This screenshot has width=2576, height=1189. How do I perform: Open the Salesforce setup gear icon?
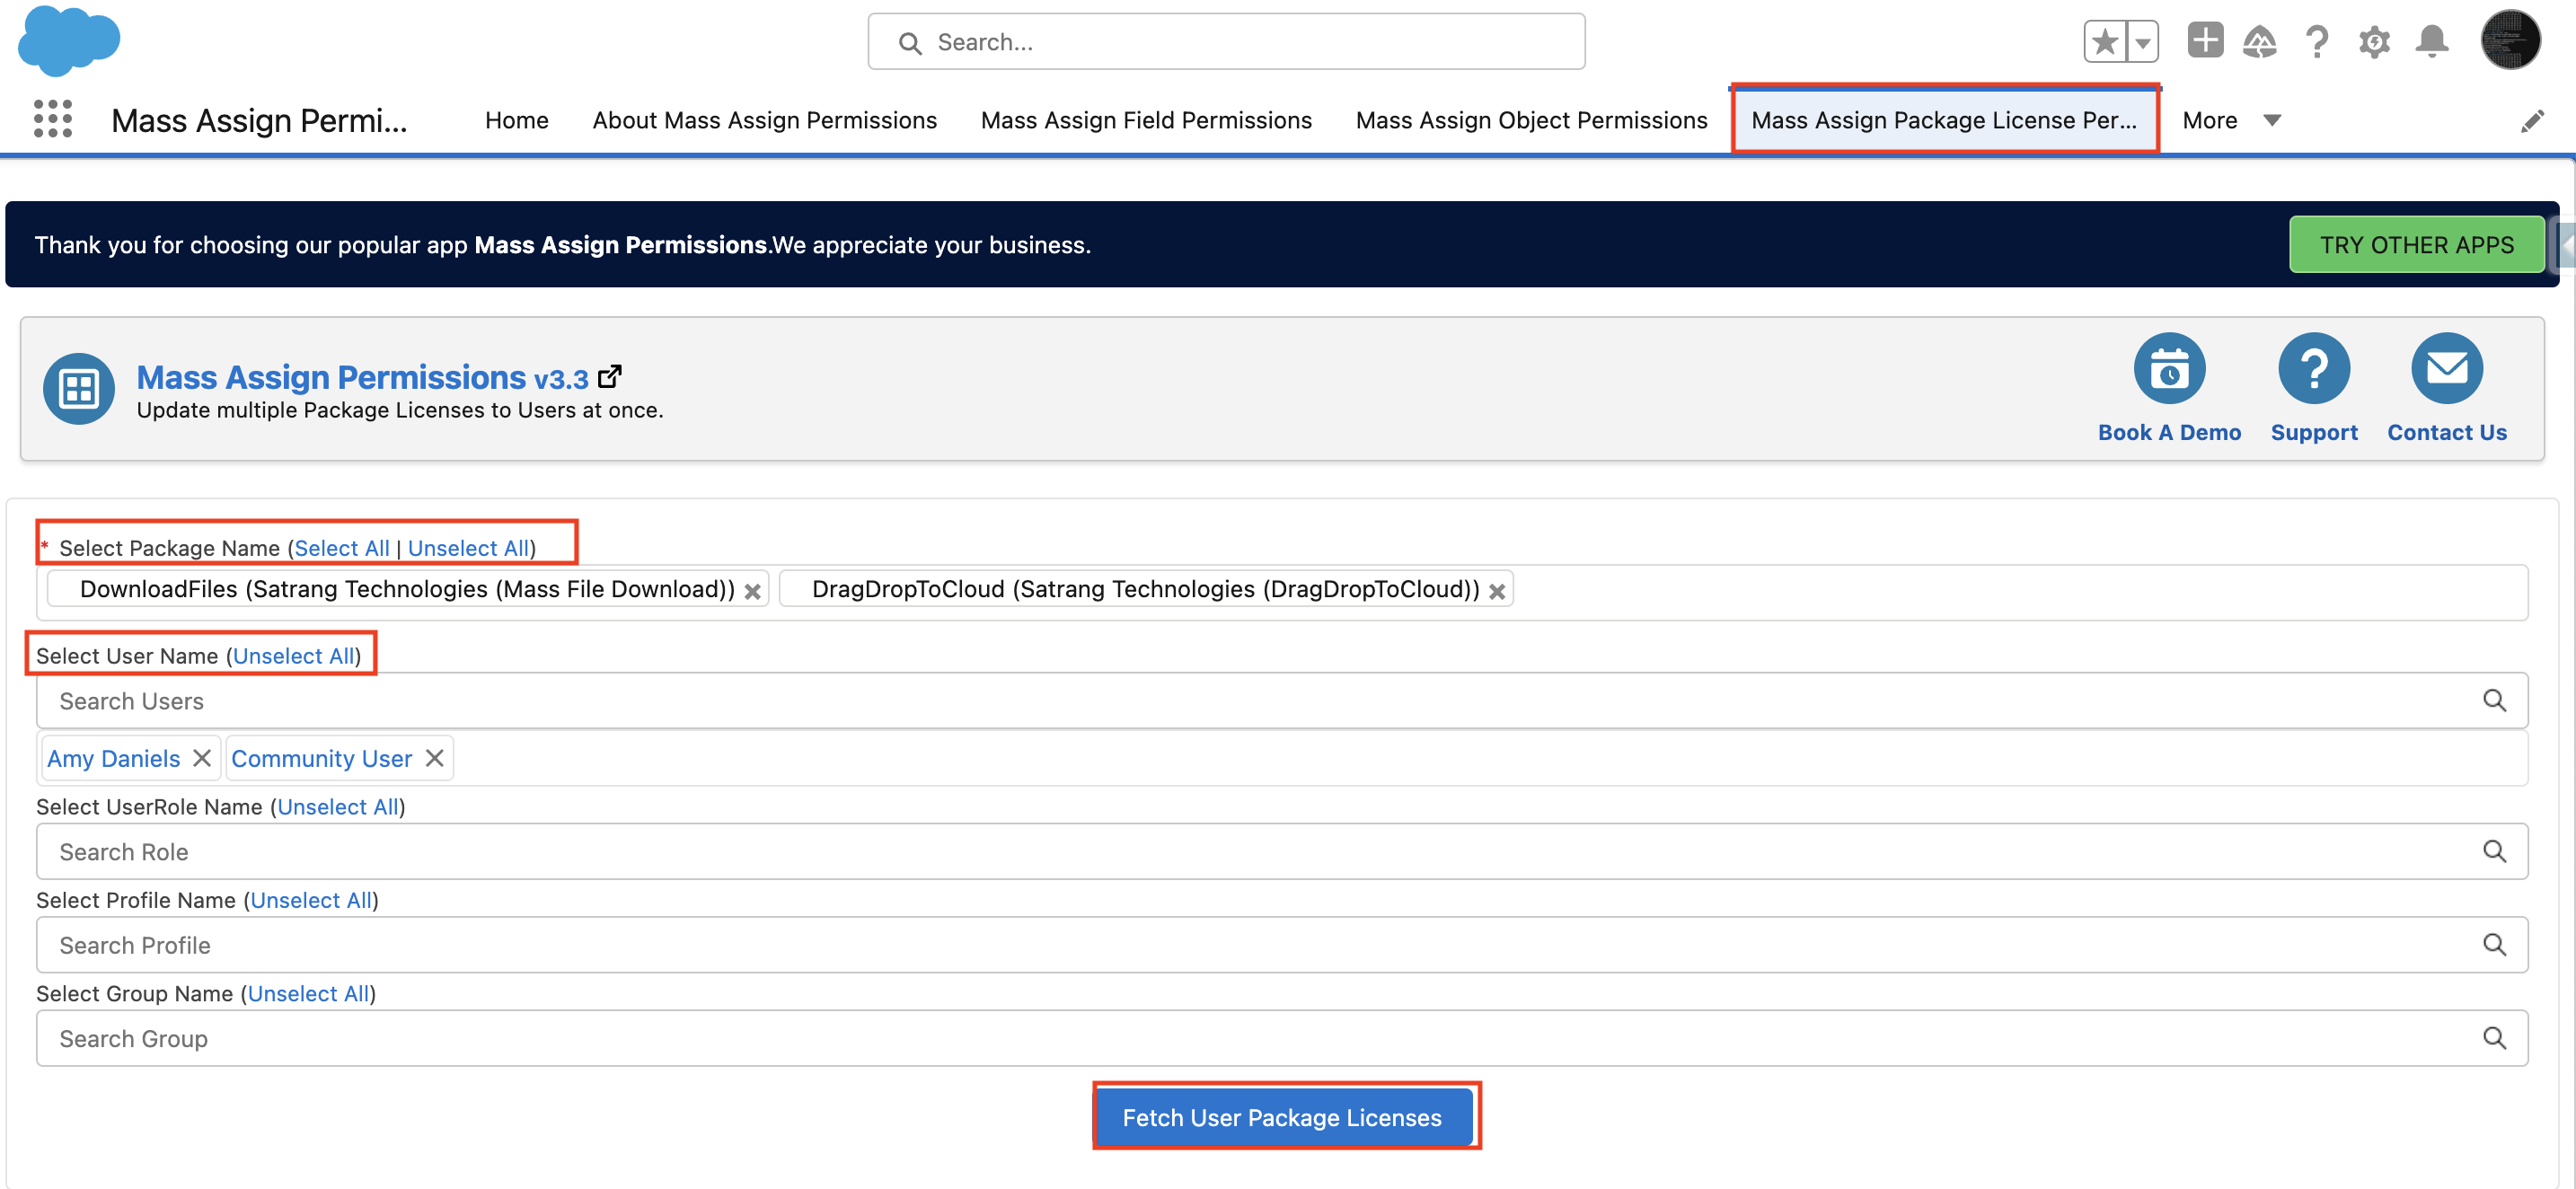point(2373,42)
